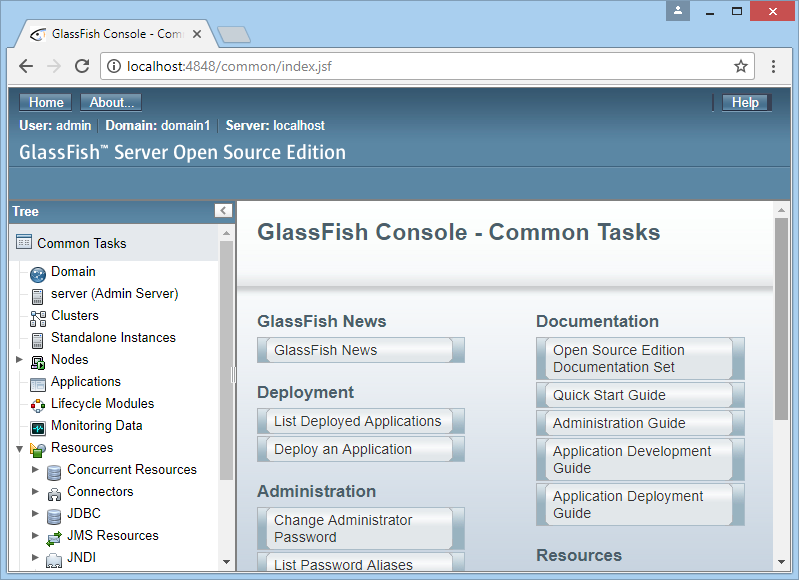Expand the JNDI tree node

(35, 557)
